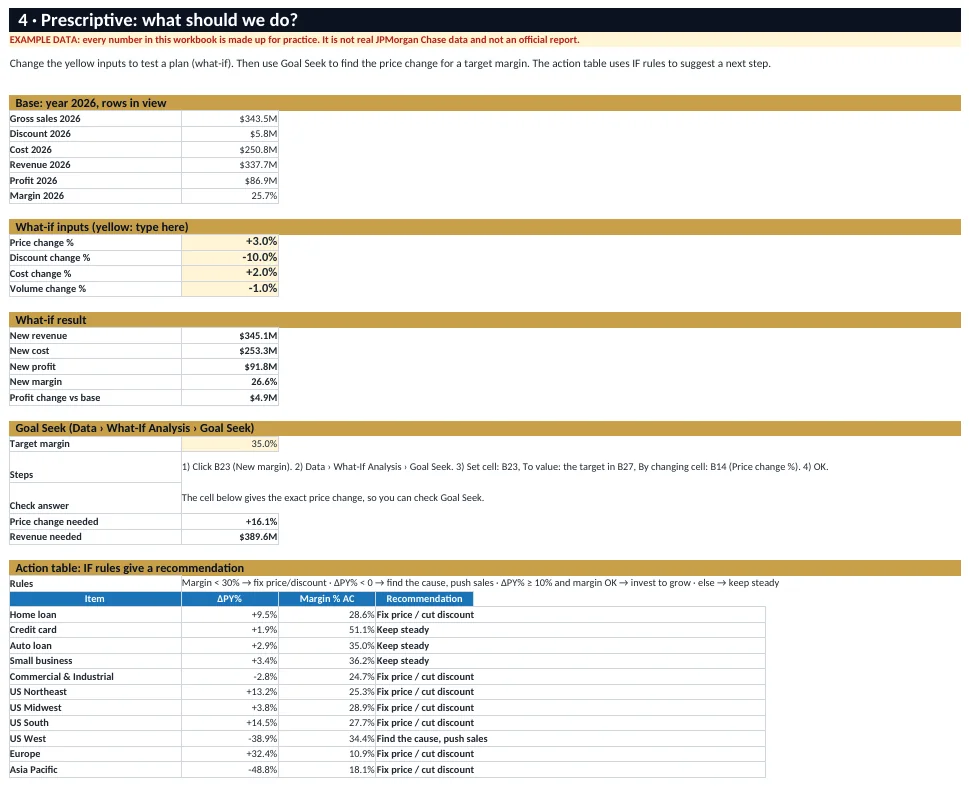969x786 pixels.
Task: Click the Action table section header
Action: click(485, 568)
